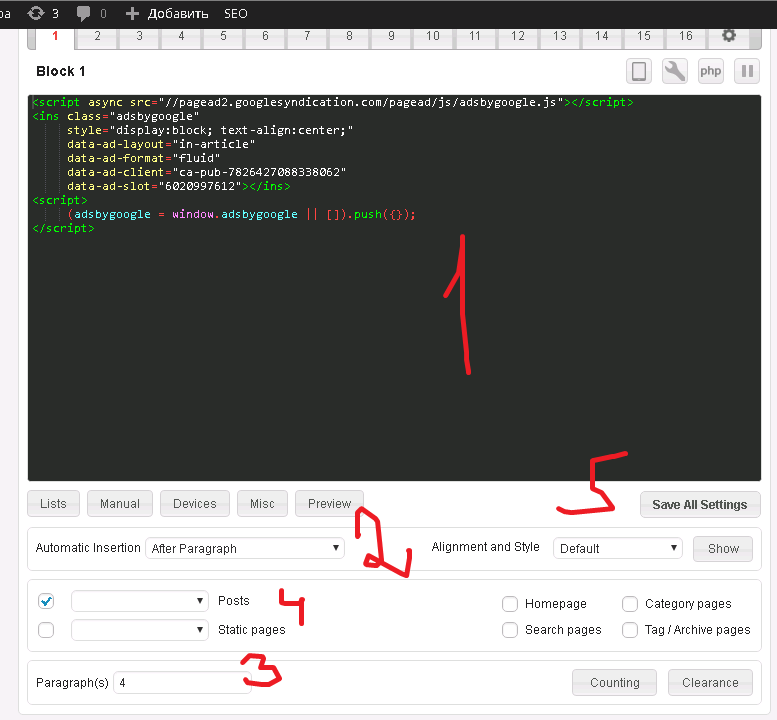Switch to block tab 11
Viewport: 777px width, 720px height.
(x=475, y=36)
